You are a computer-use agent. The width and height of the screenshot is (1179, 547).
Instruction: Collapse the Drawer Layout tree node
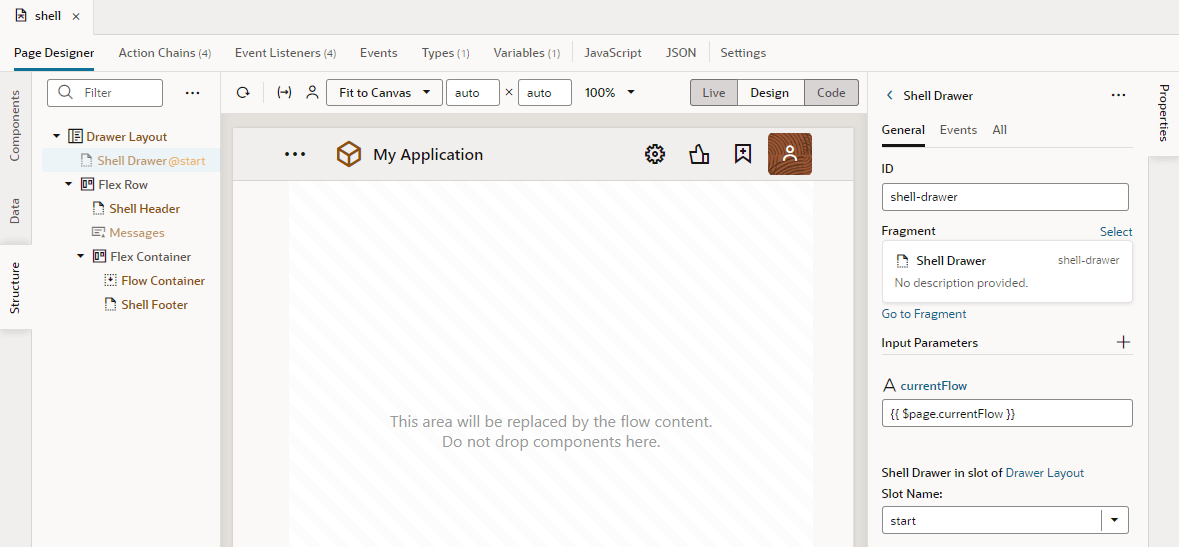(x=56, y=136)
